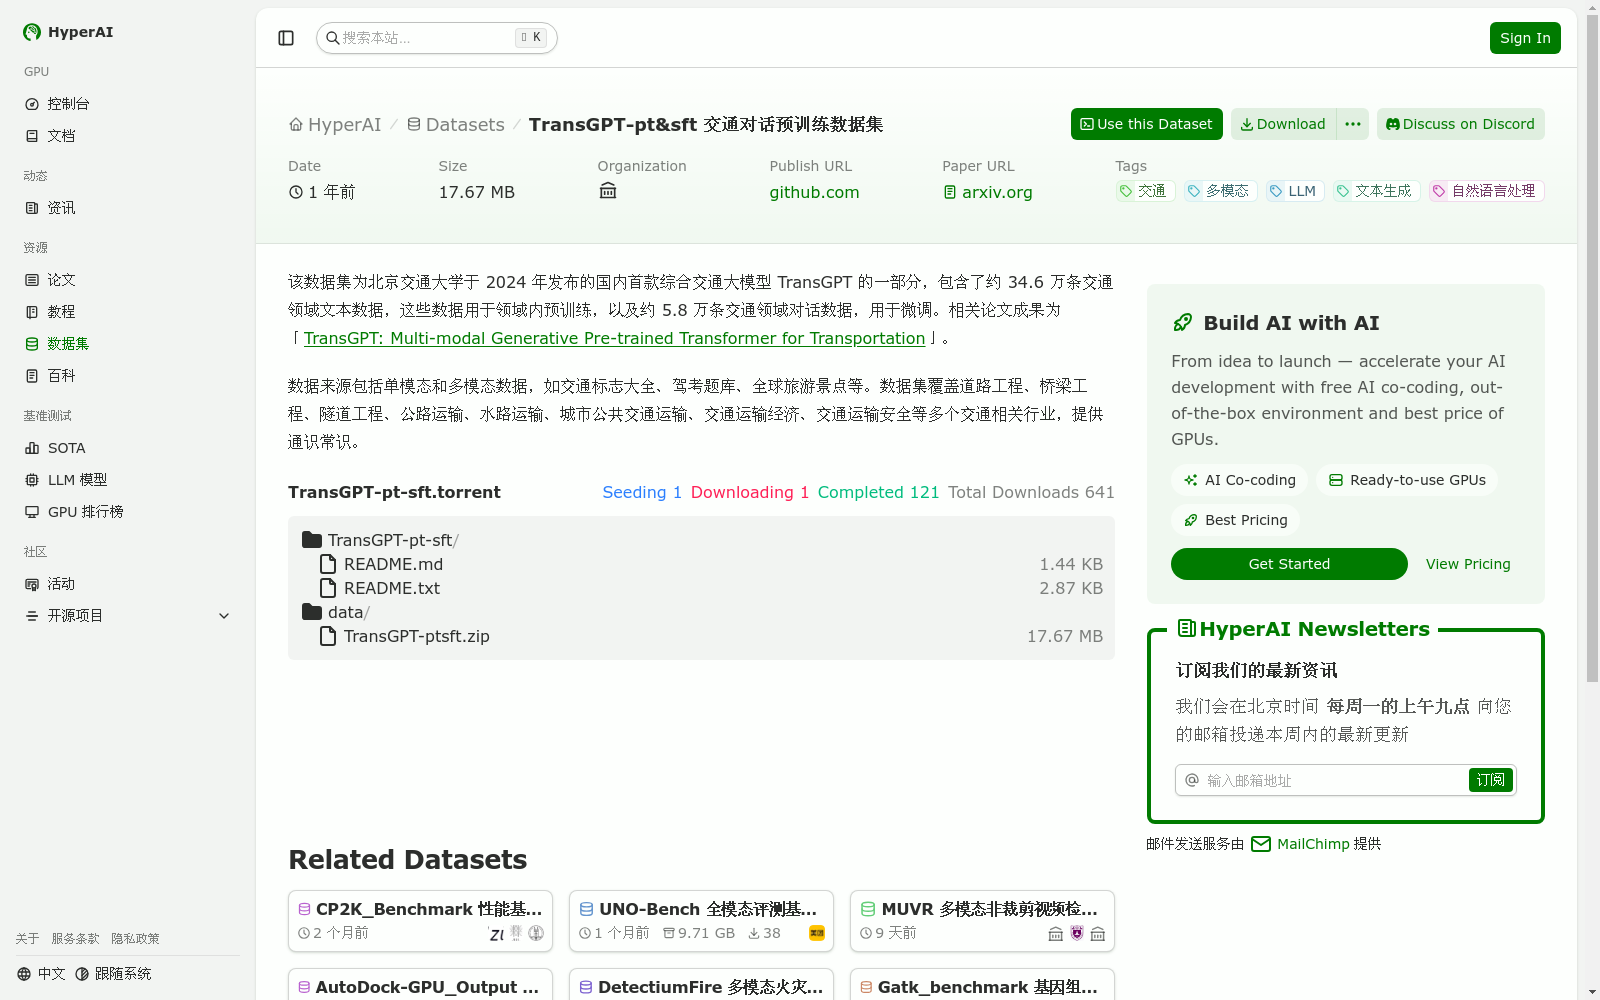Image resolution: width=1600 pixels, height=1000 pixels.
Task: Click the data folder entry
Action: (x=336, y=612)
